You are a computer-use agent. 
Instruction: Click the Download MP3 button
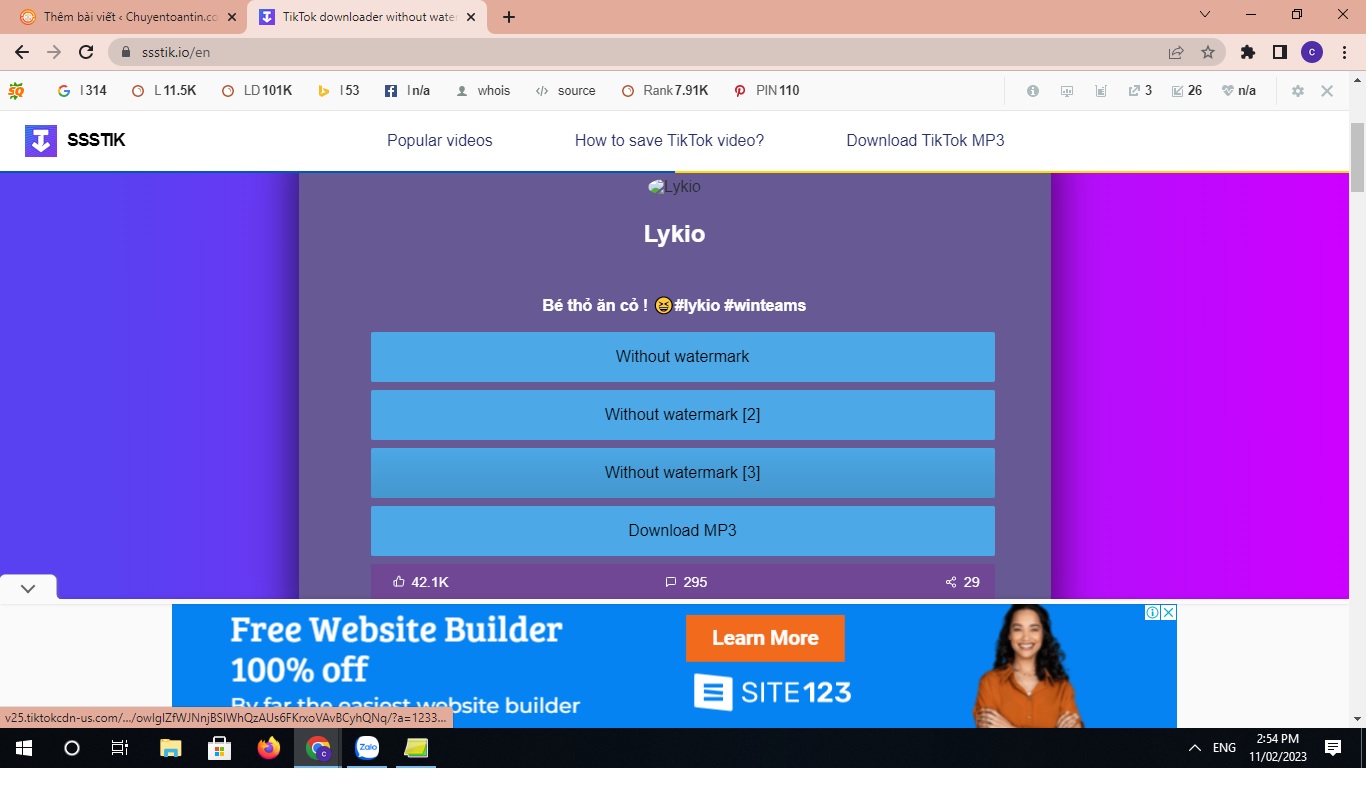683,531
